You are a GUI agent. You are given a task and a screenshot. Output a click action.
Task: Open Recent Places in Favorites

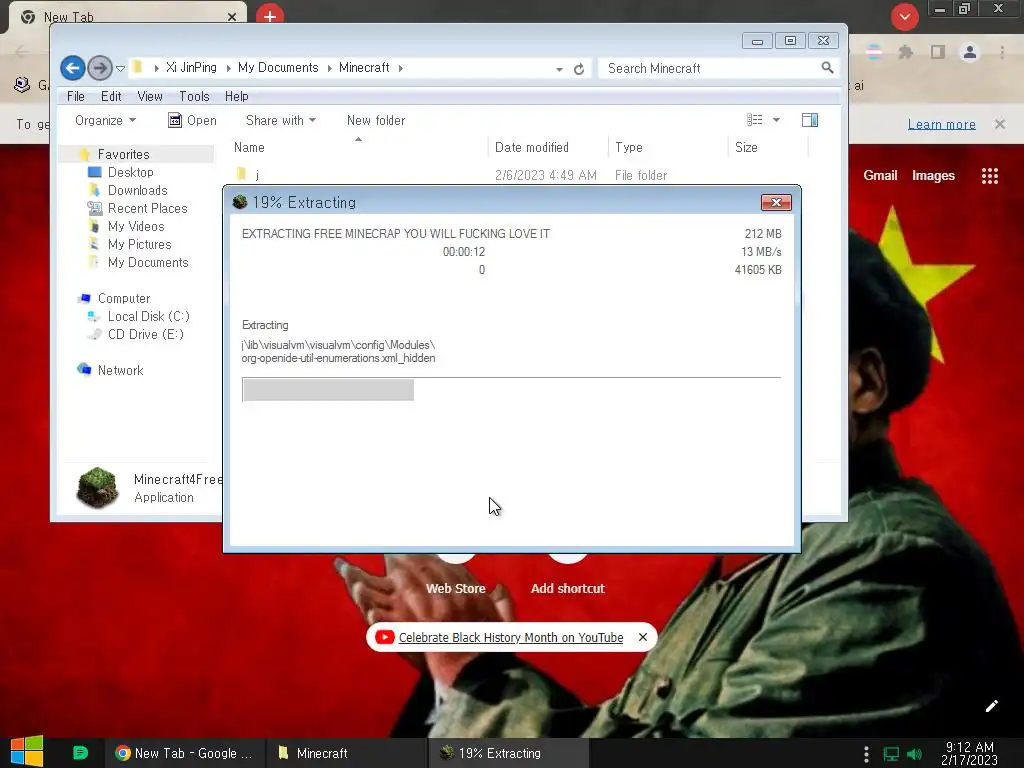[x=147, y=208]
